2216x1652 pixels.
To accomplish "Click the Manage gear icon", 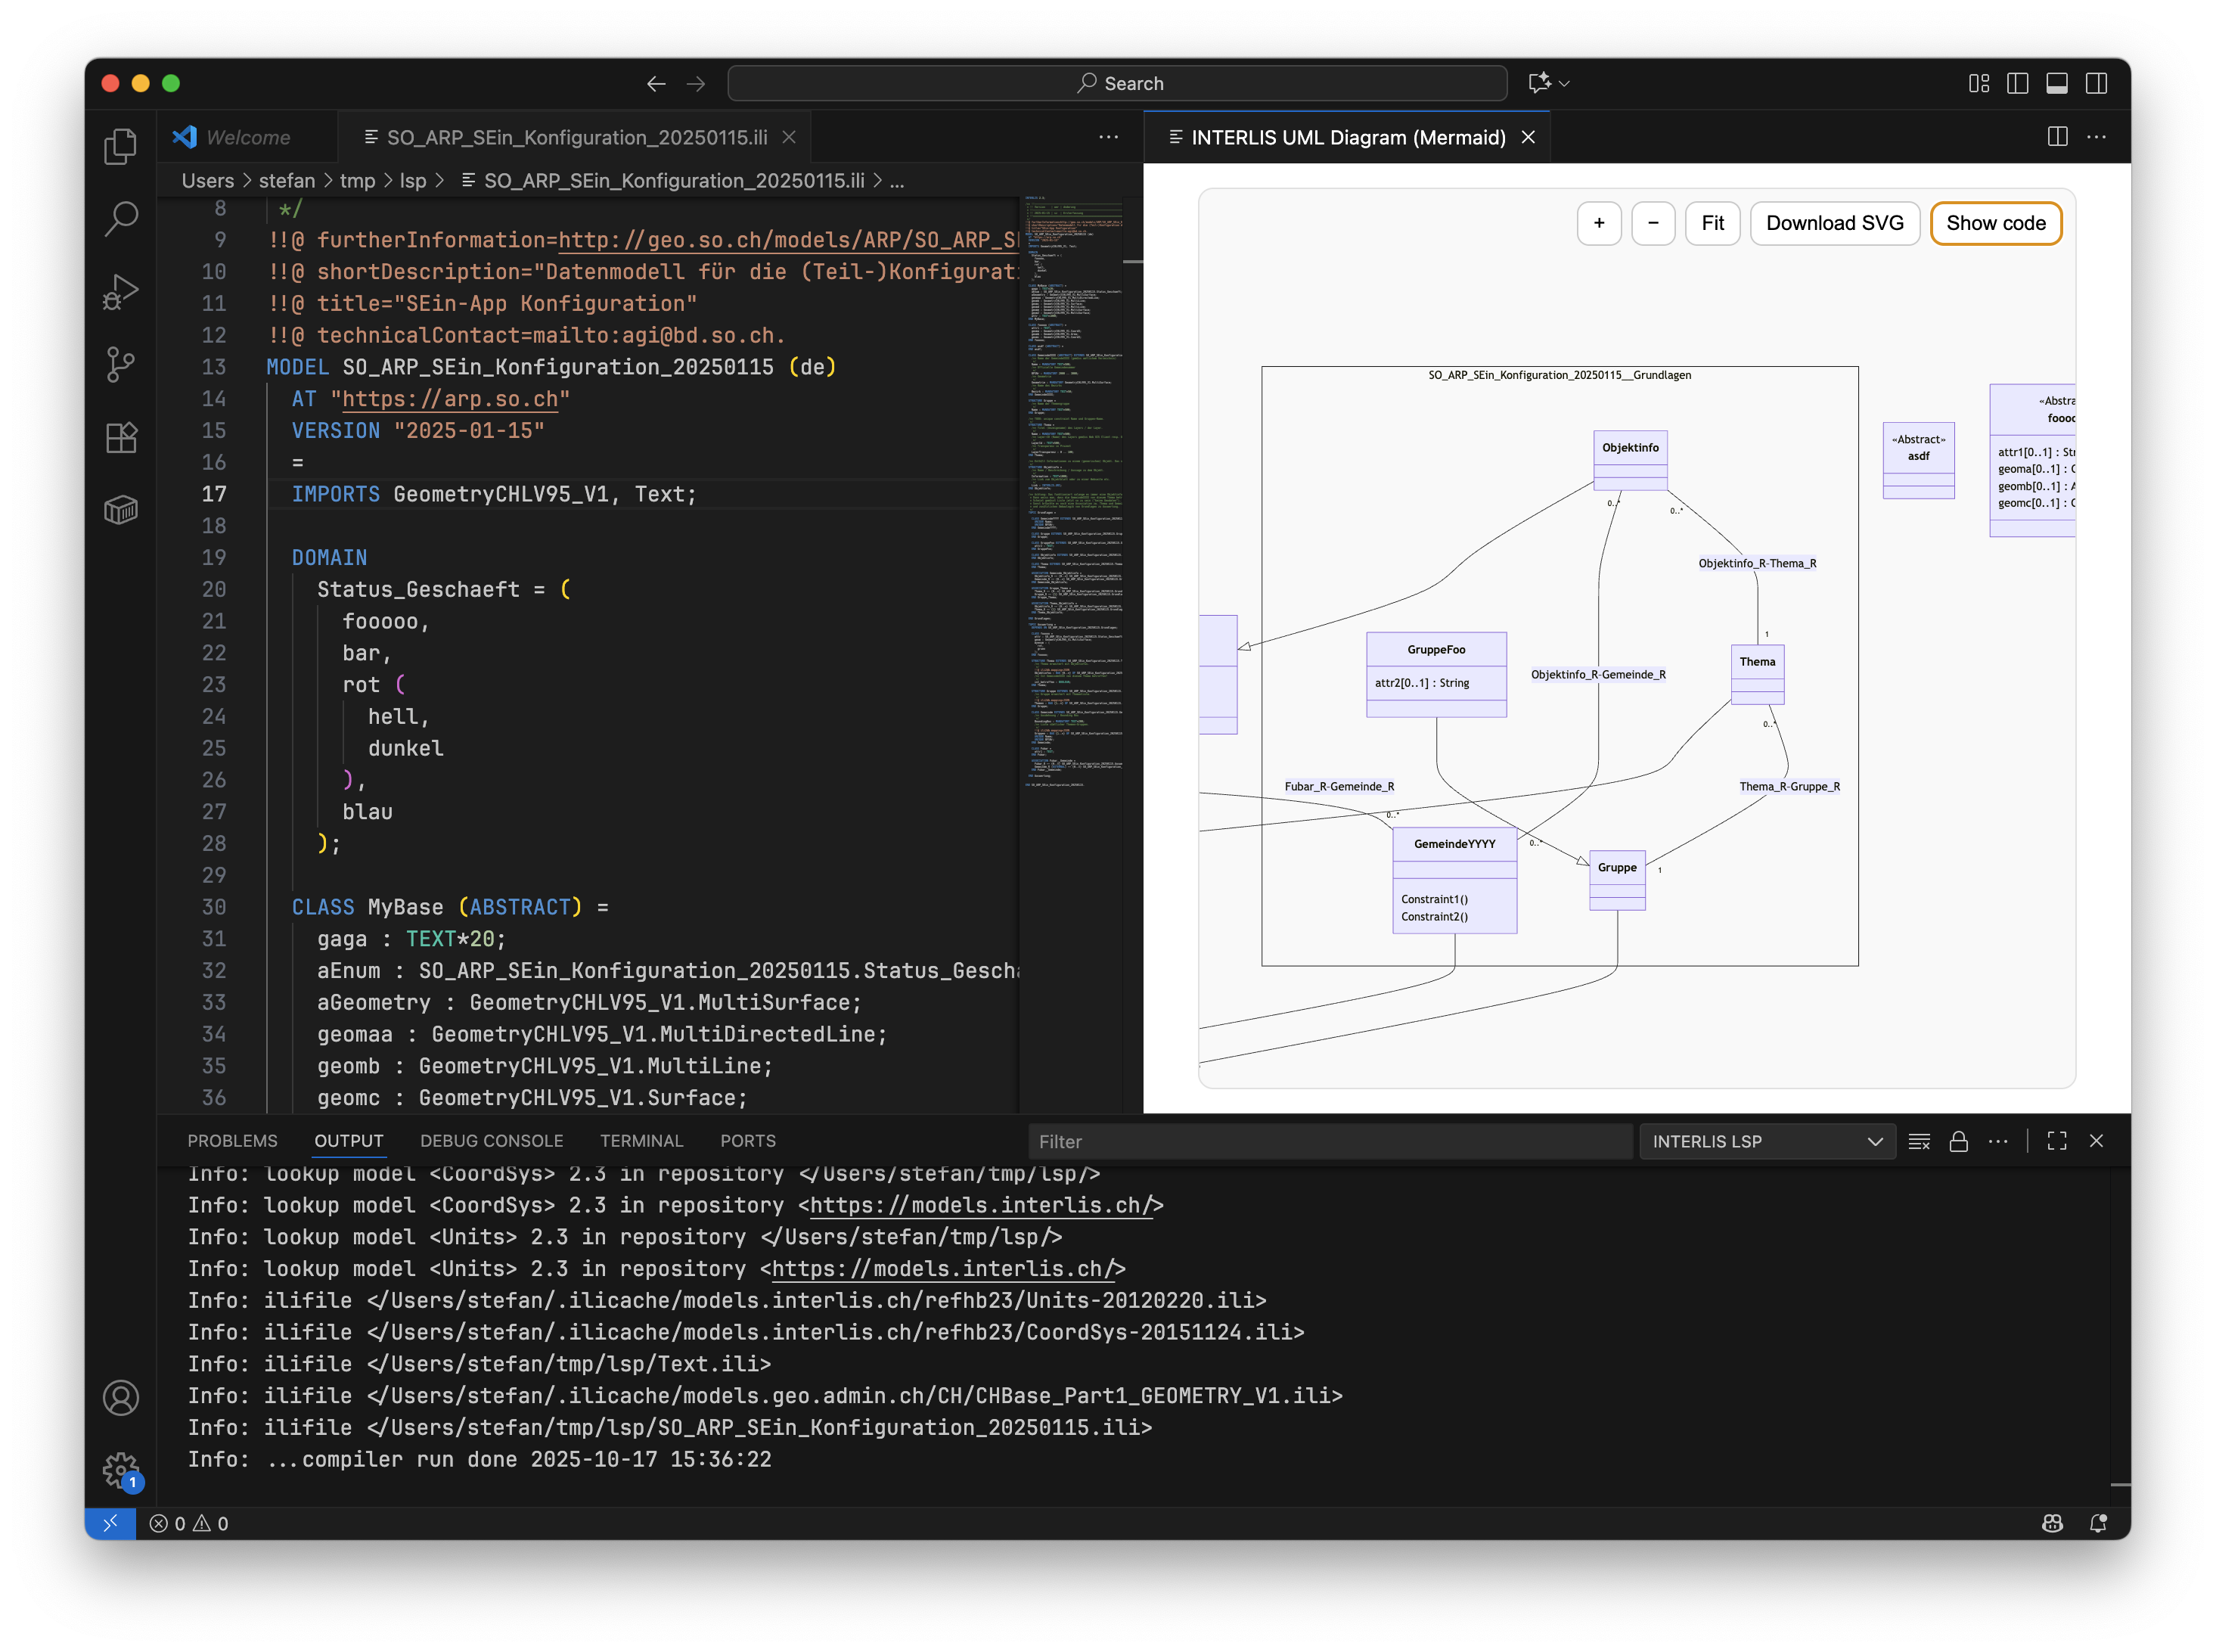I will click(x=120, y=1470).
